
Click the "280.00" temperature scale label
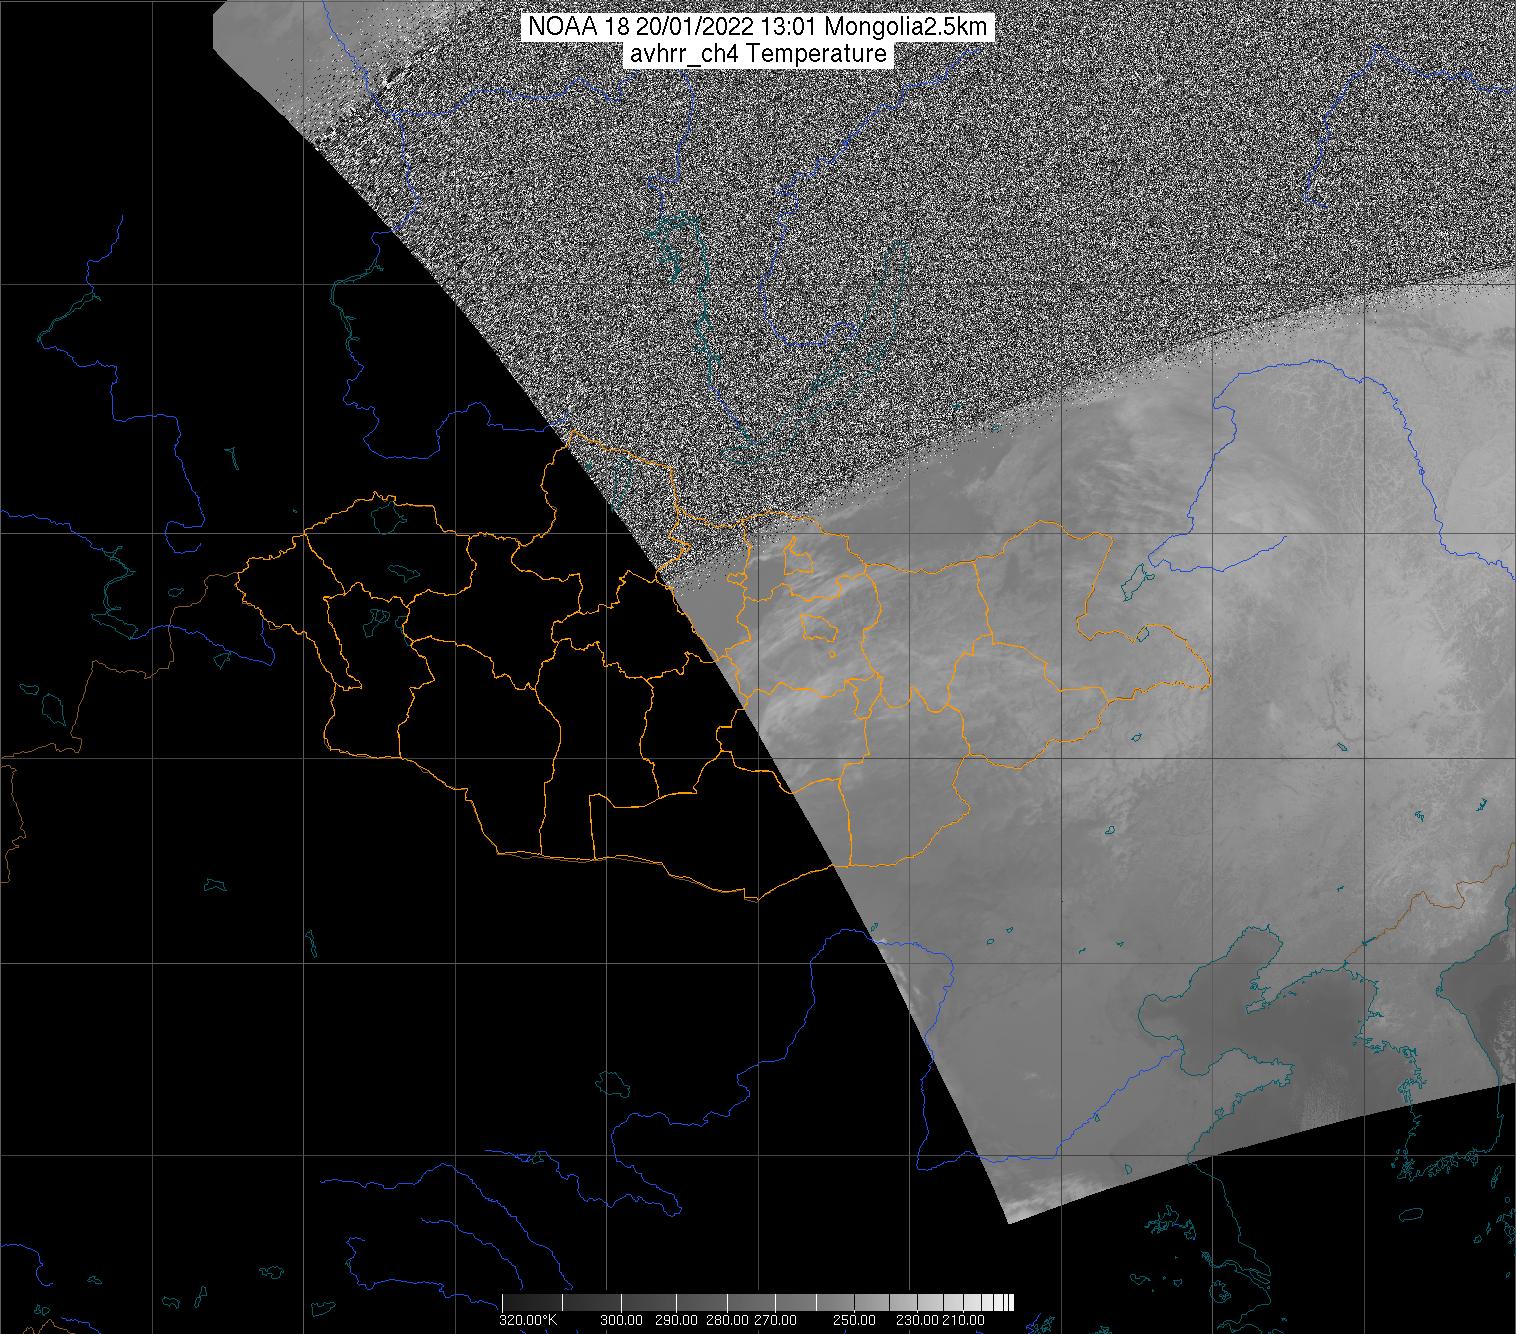tap(729, 1321)
